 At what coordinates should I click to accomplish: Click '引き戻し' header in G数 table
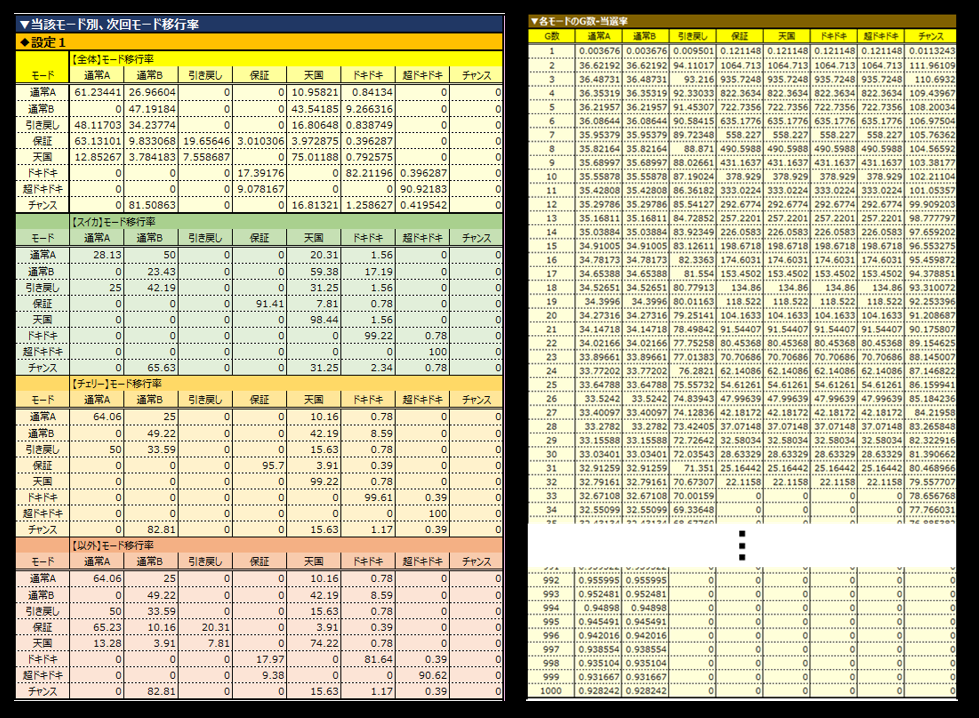pyautogui.click(x=692, y=36)
